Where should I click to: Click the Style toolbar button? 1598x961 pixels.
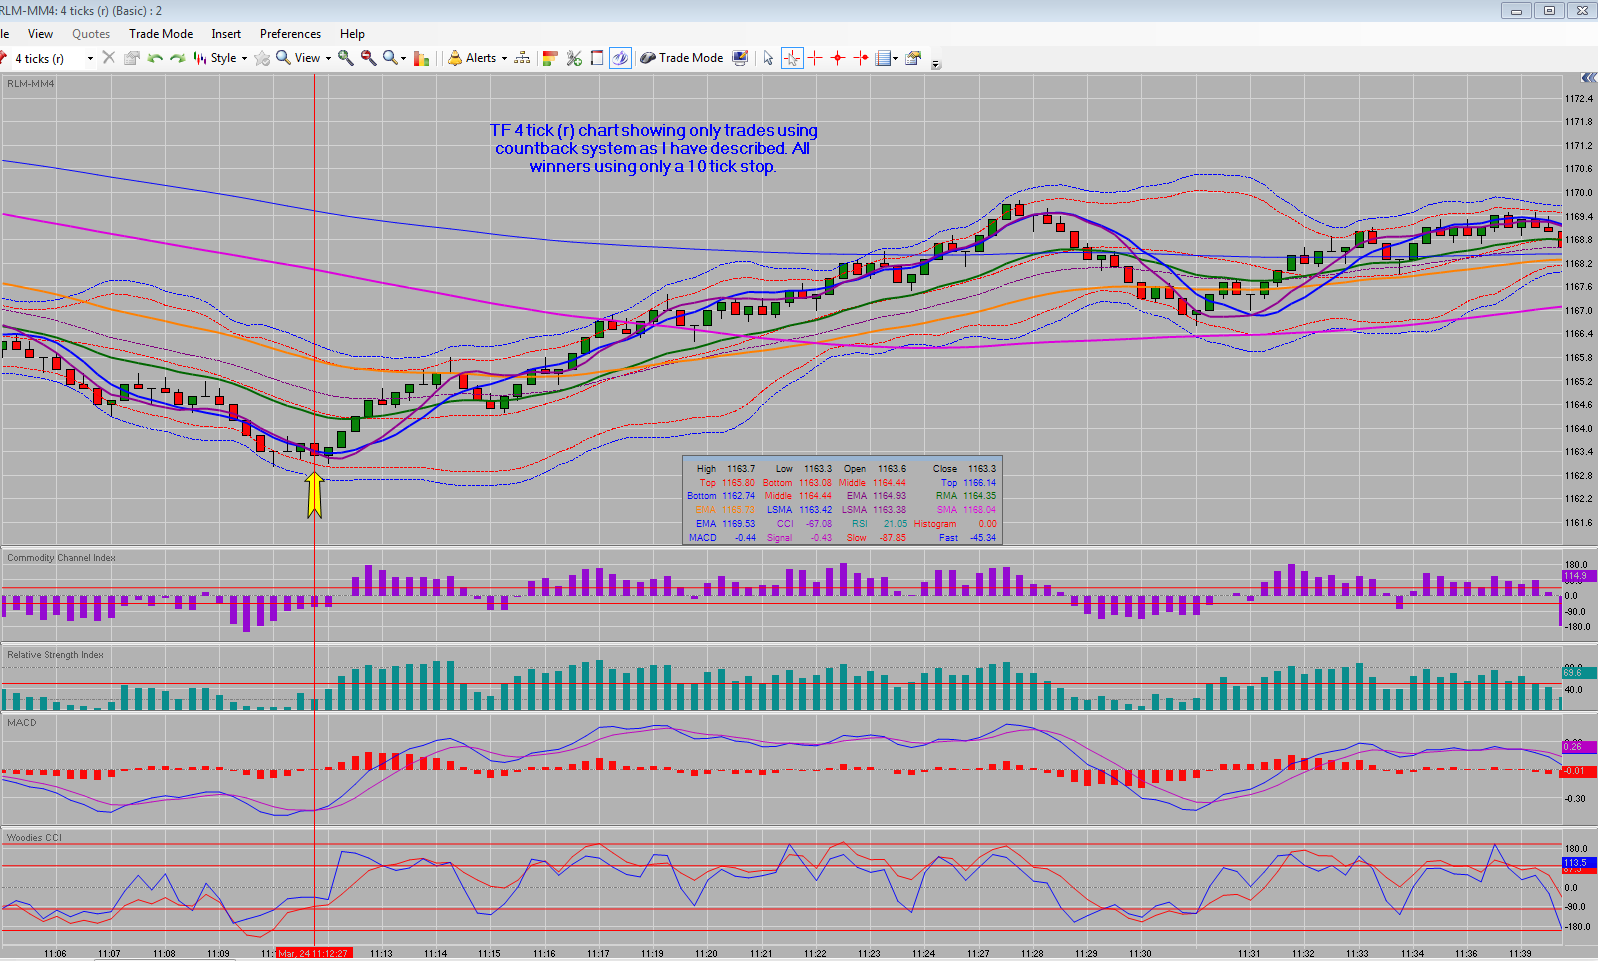coord(216,58)
